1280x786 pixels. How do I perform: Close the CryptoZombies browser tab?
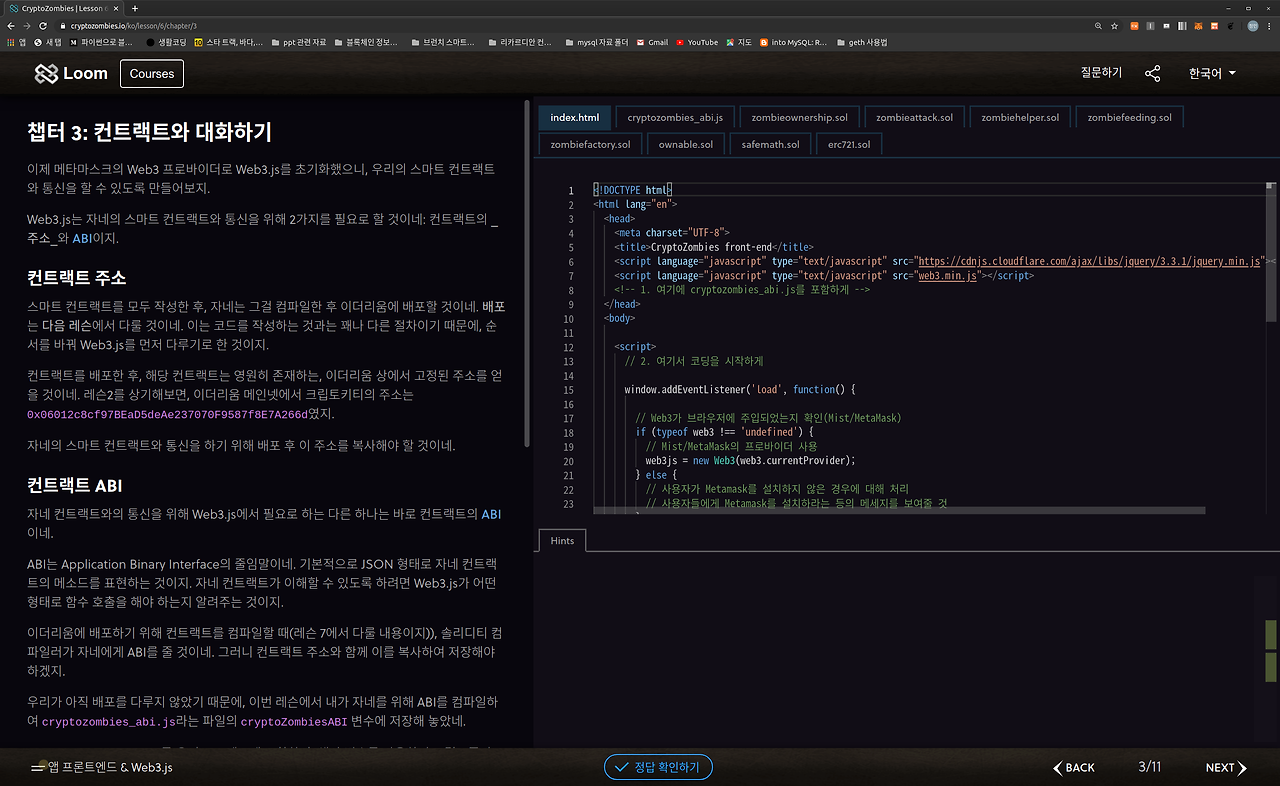point(116,8)
